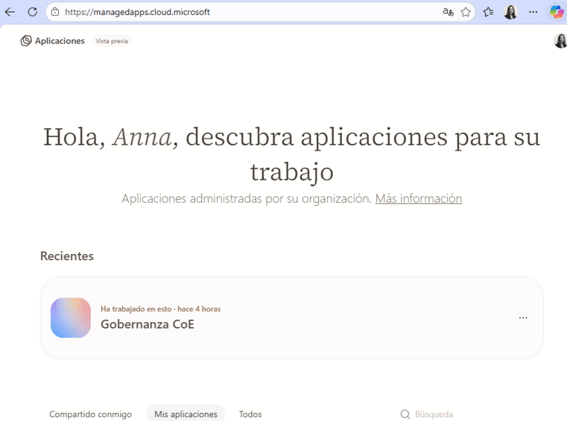The image size is (567, 421).
Task: Open account avatar in app header
Action: (x=560, y=41)
